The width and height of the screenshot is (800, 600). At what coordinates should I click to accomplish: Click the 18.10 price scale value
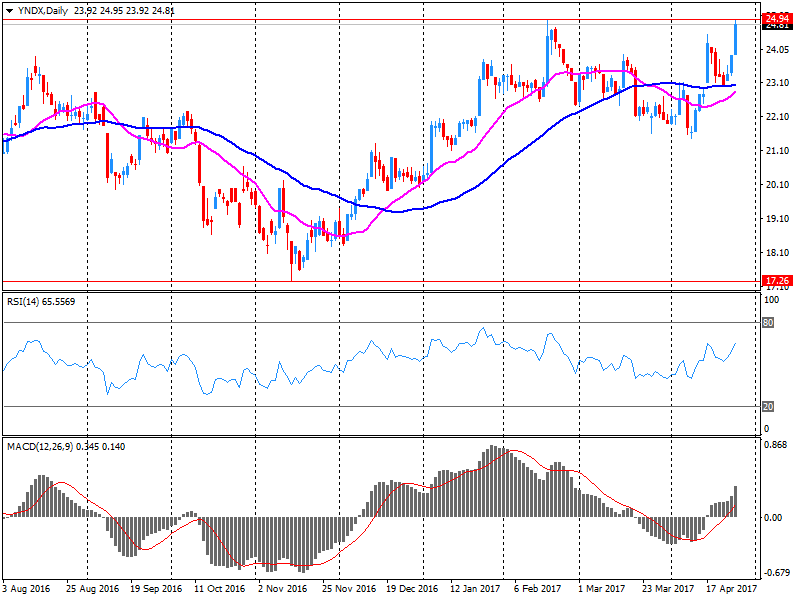click(778, 253)
